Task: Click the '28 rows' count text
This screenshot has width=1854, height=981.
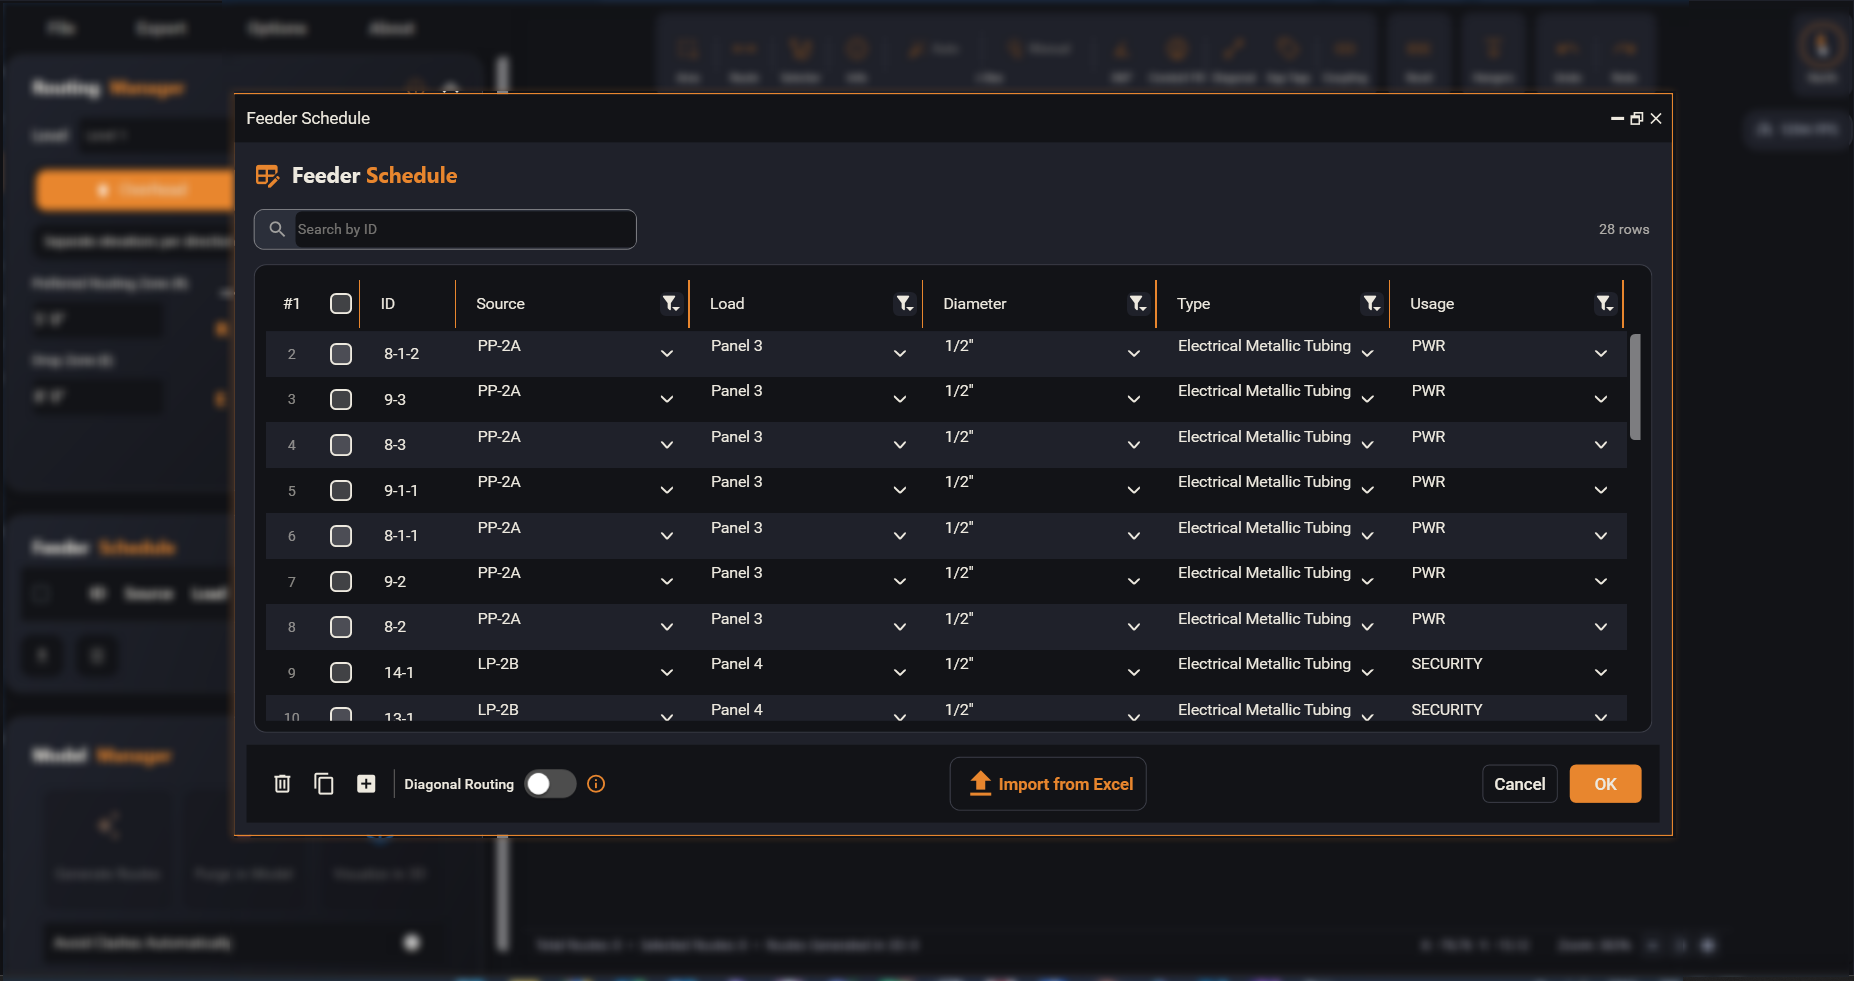Action: pyautogui.click(x=1624, y=229)
